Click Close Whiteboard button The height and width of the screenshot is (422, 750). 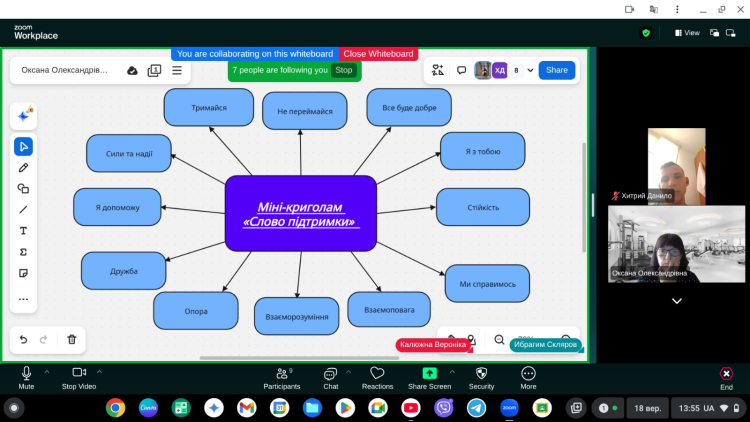point(378,54)
